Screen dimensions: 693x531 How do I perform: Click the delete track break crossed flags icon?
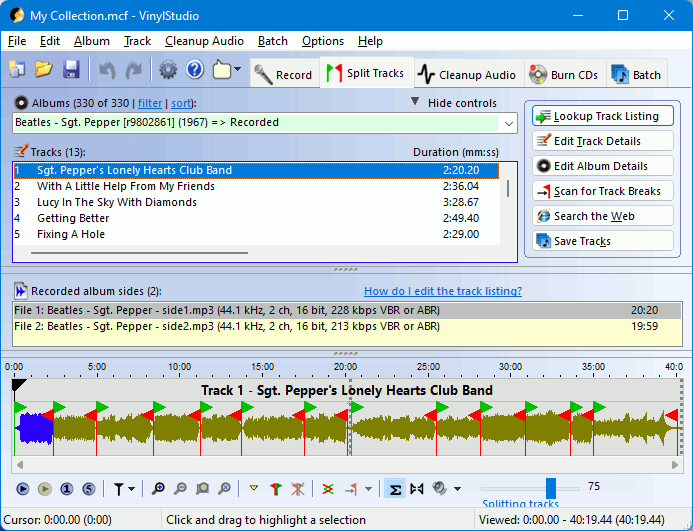tap(298, 489)
